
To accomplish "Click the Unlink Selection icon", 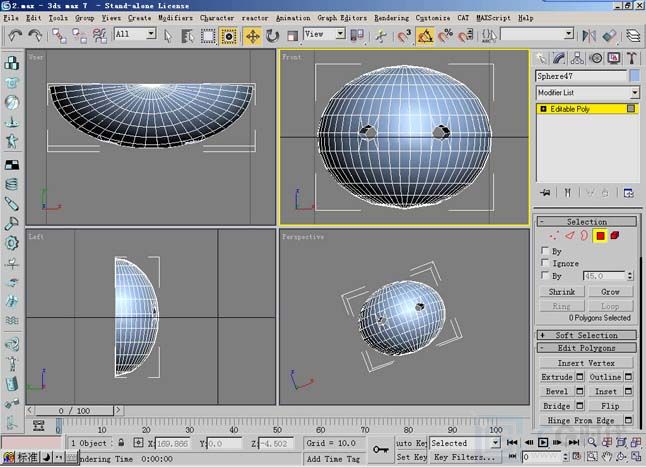I will pos(79,36).
